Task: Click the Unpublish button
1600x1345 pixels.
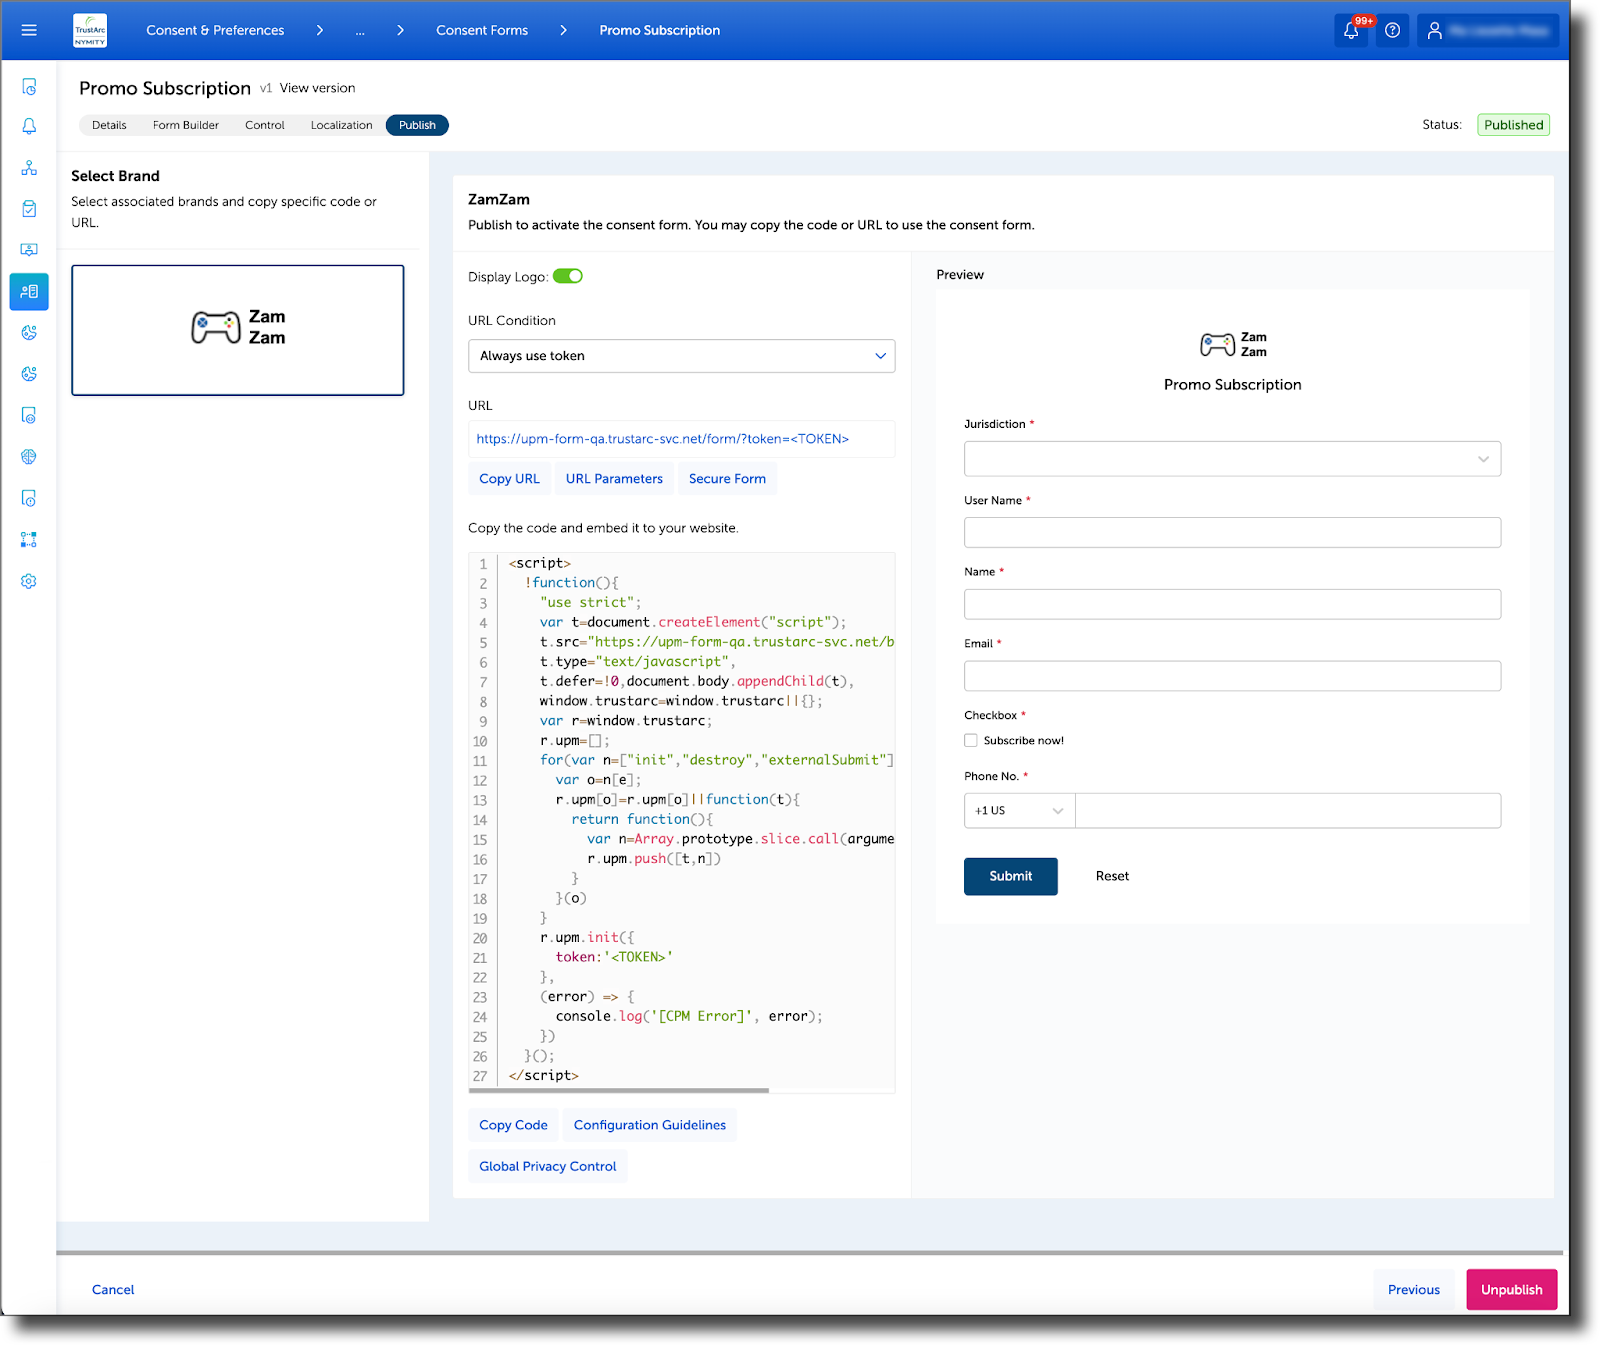Action: 1511,1289
